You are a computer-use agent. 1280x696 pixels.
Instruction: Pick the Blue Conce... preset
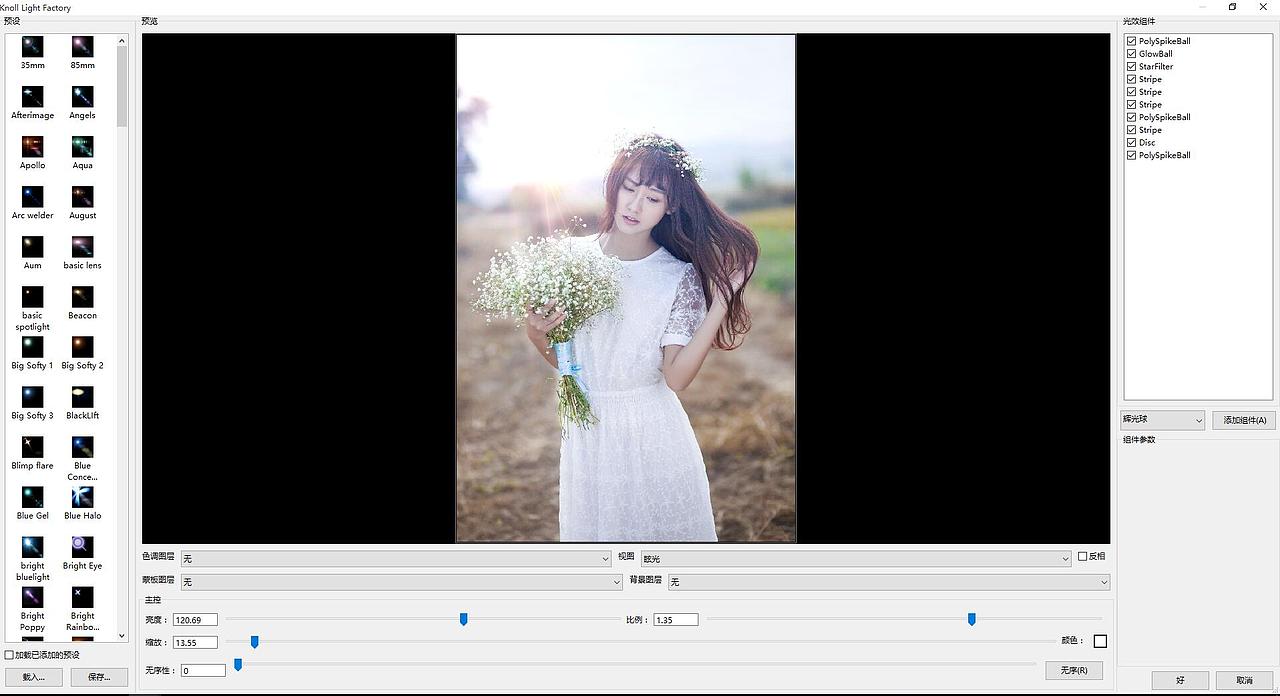click(82, 446)
